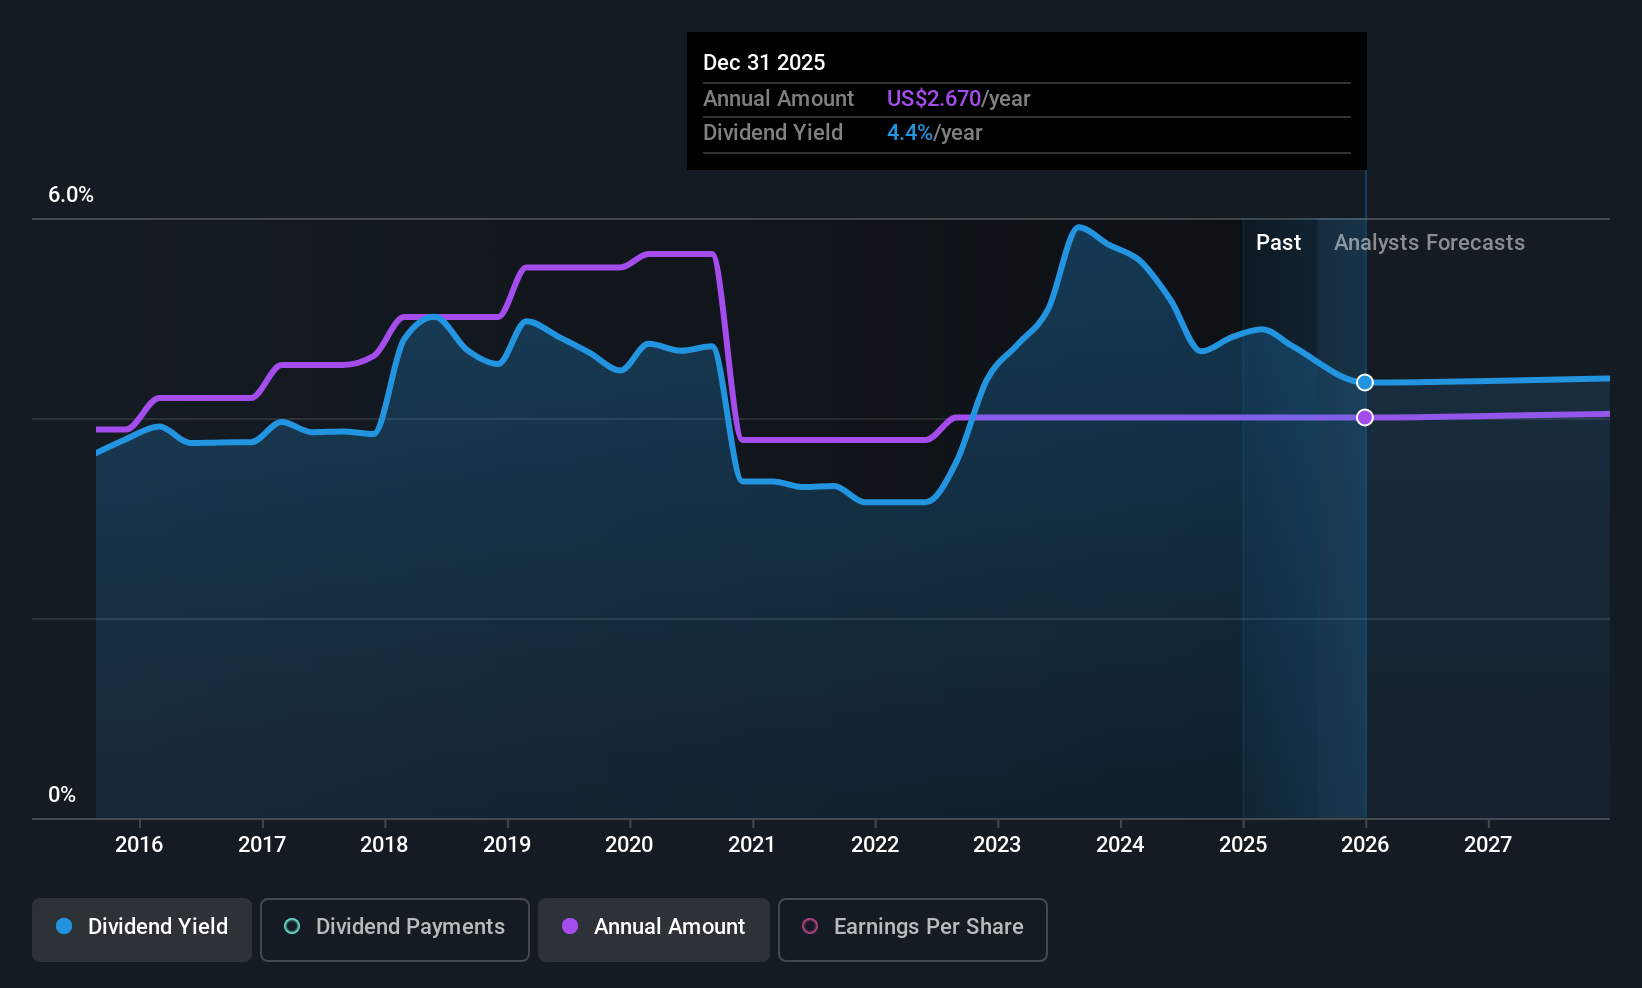
Task: Click the 6.0% y-axis label
Action: [71, 195]
